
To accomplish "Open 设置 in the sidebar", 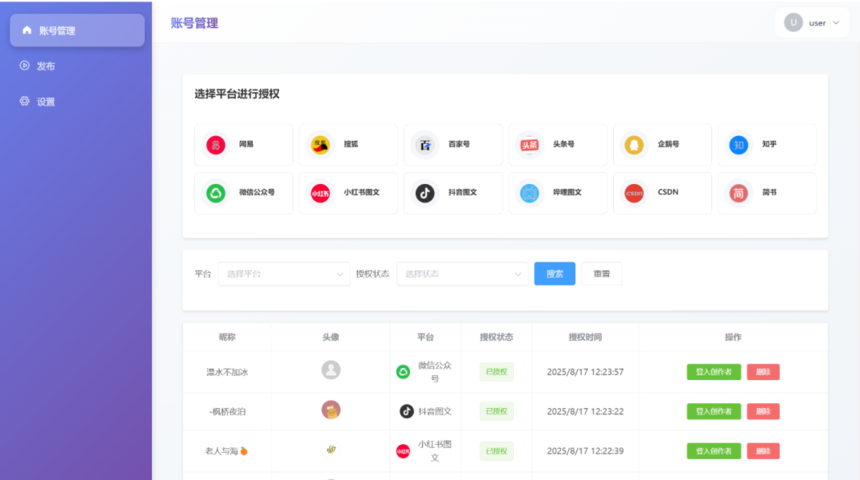I will 77,101.
